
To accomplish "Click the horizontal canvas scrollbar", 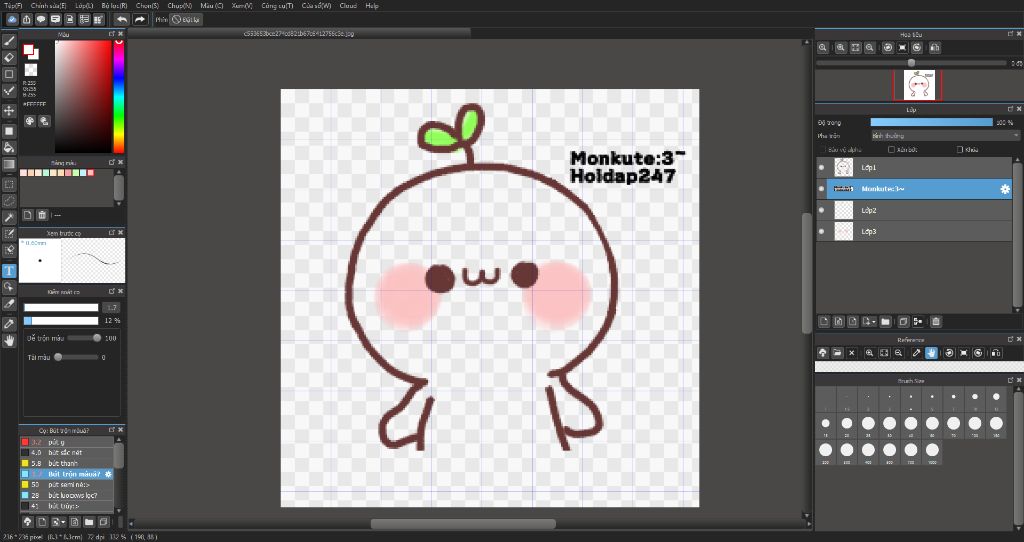I will coord(463,524).
